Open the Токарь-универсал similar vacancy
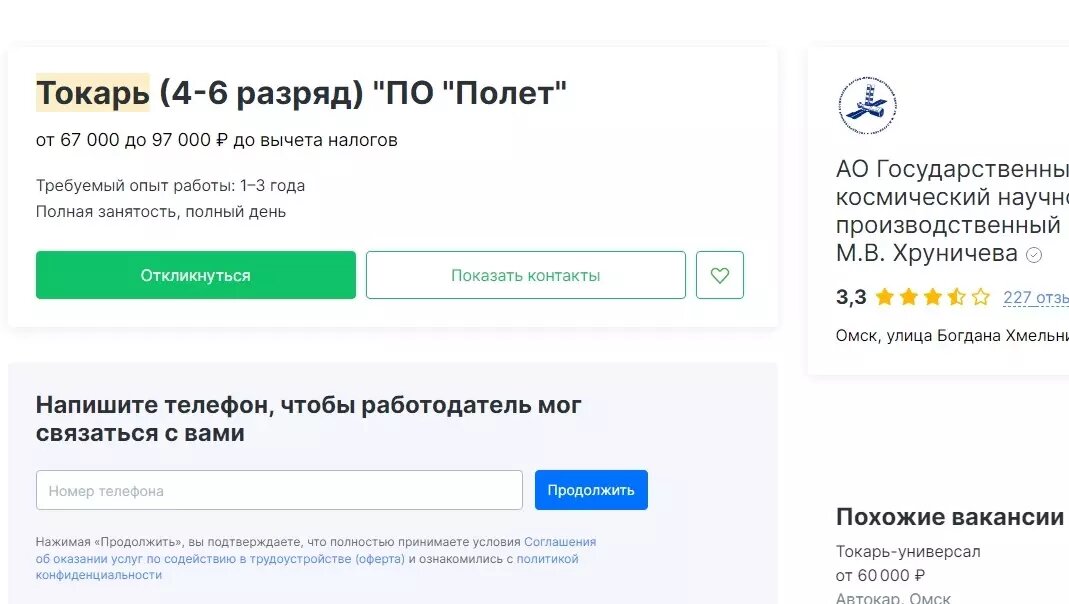The height and width of the screenshot is (604, 1069). point(908,551)
